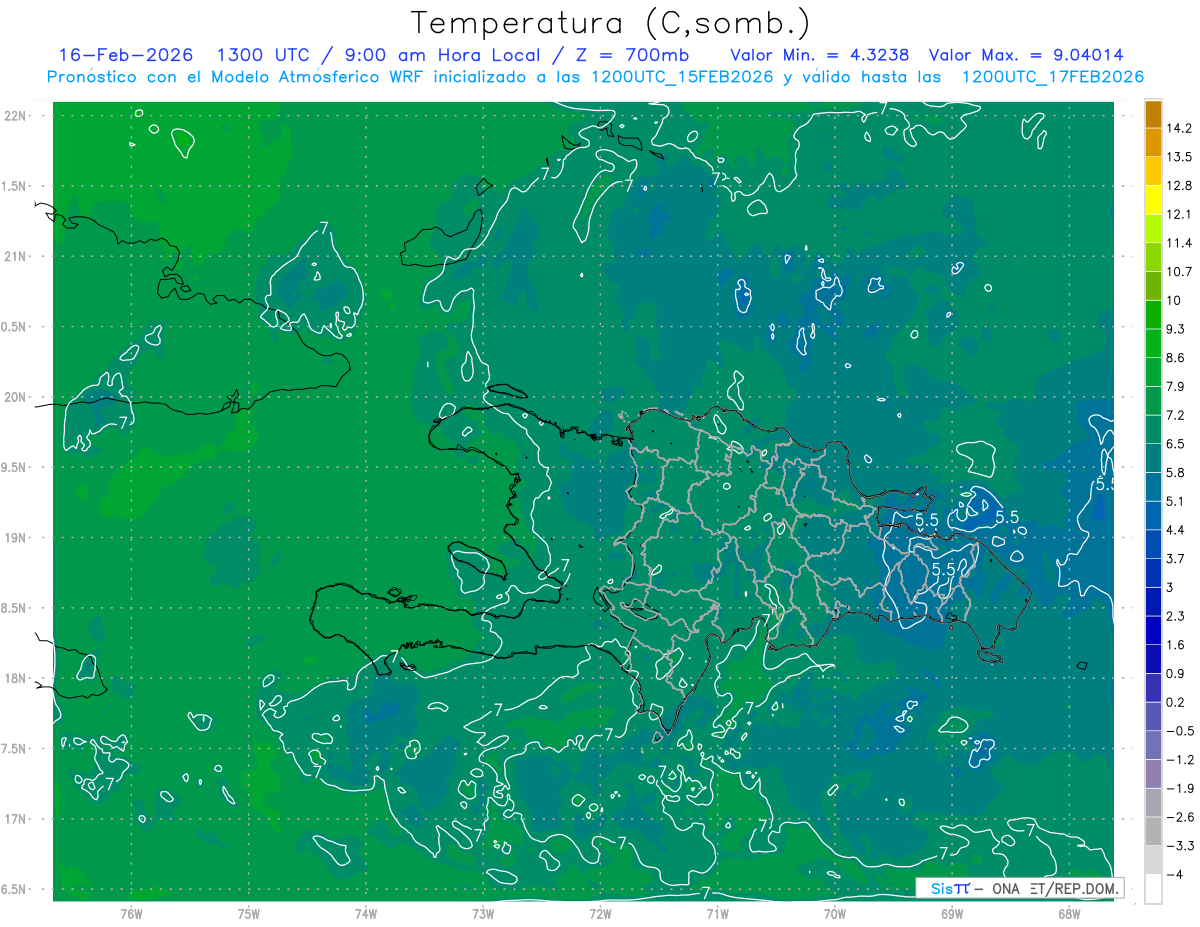Click the '2.3' value on the color scale

click(1176, 616)
